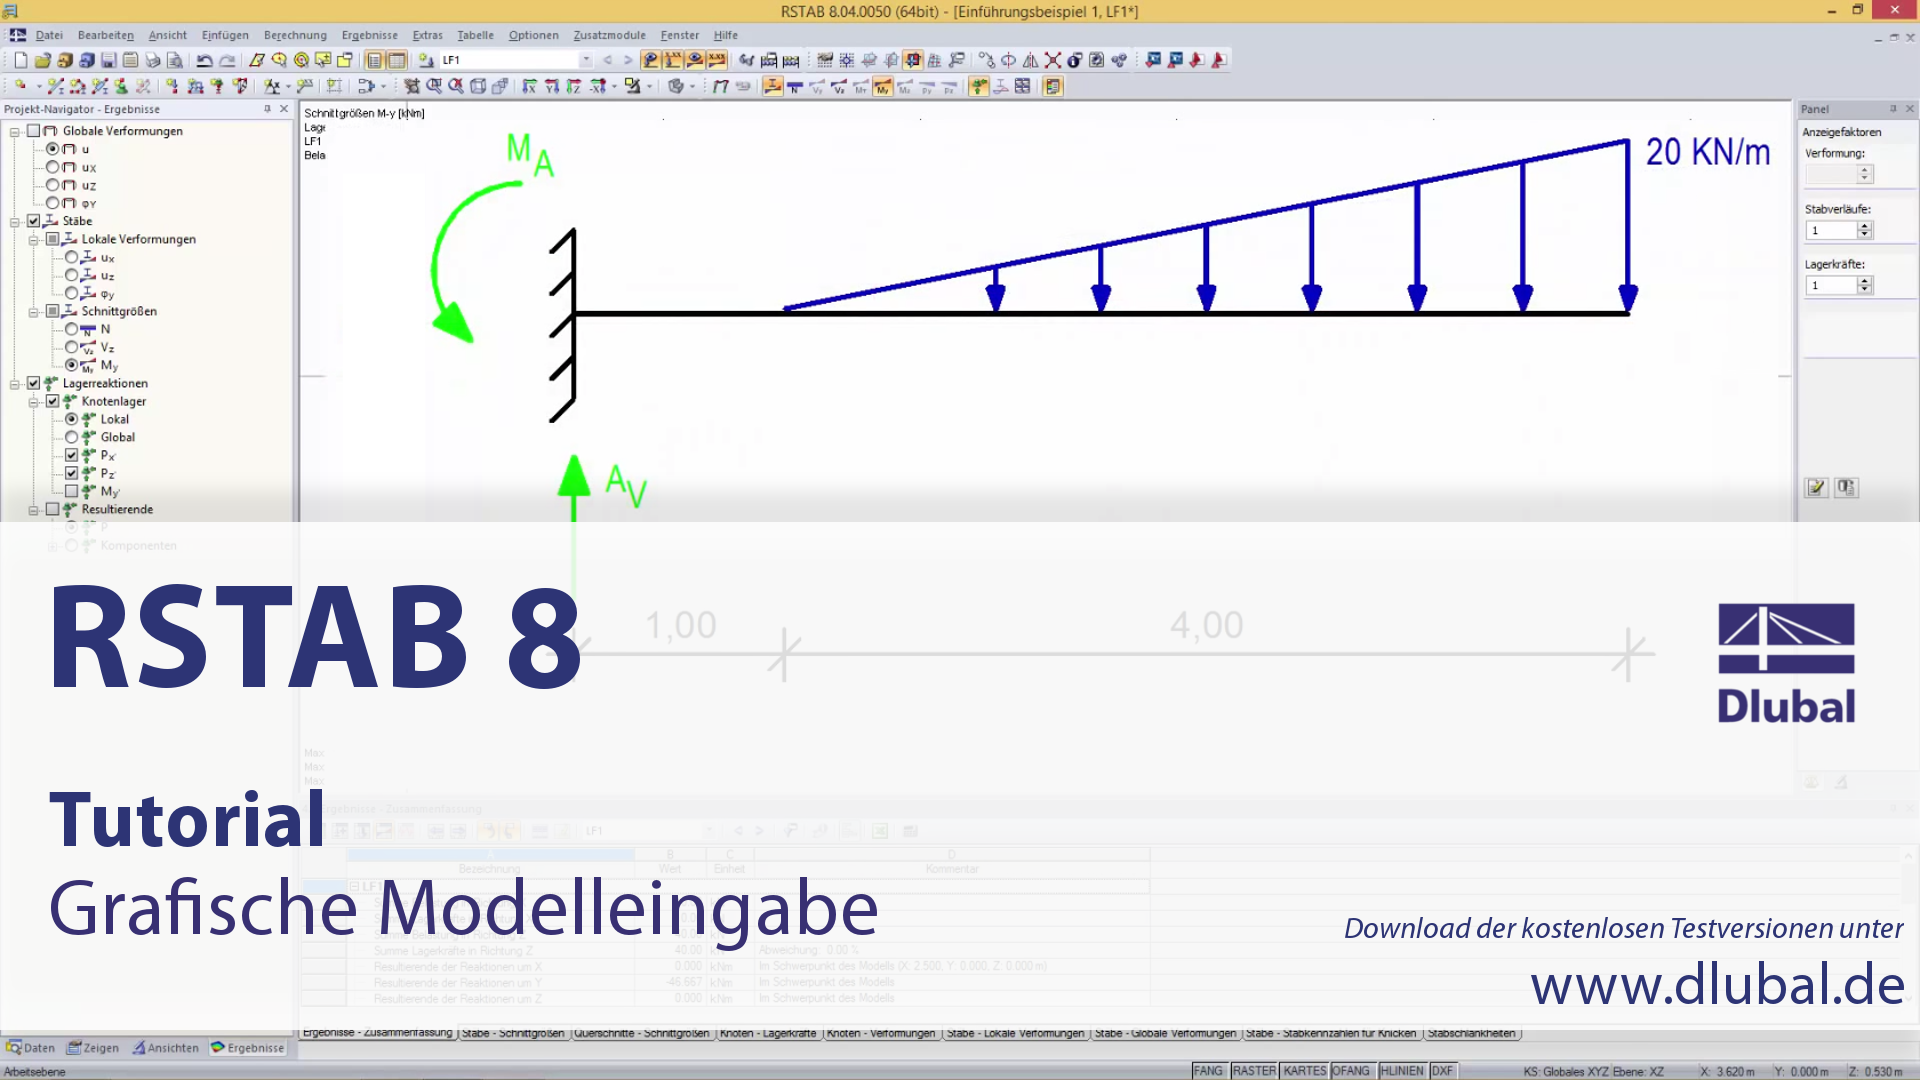Collapse the Lokale Verformungen tree node
1920x1080 pixels.
point(34,239)
